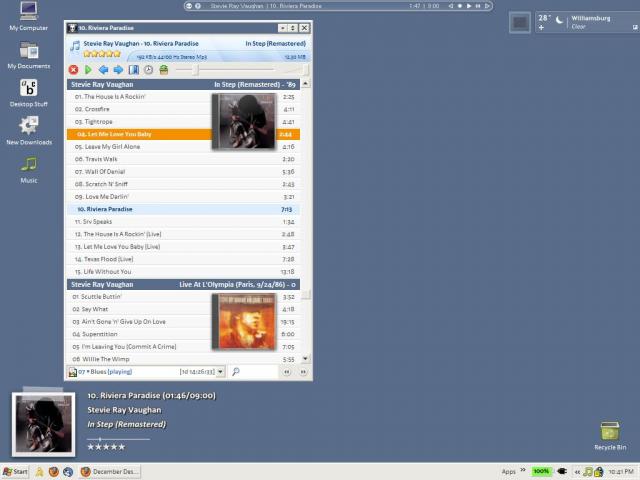Viewport: 640px width, 480px height.
Task: Click the green play button
Action: 88,70
